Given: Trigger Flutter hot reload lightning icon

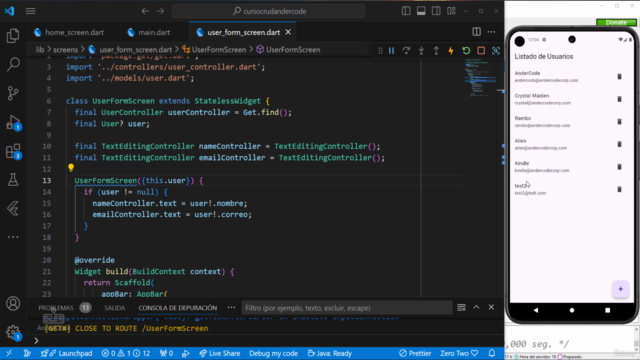Looking at the screenshot, I should pos(451,51).
